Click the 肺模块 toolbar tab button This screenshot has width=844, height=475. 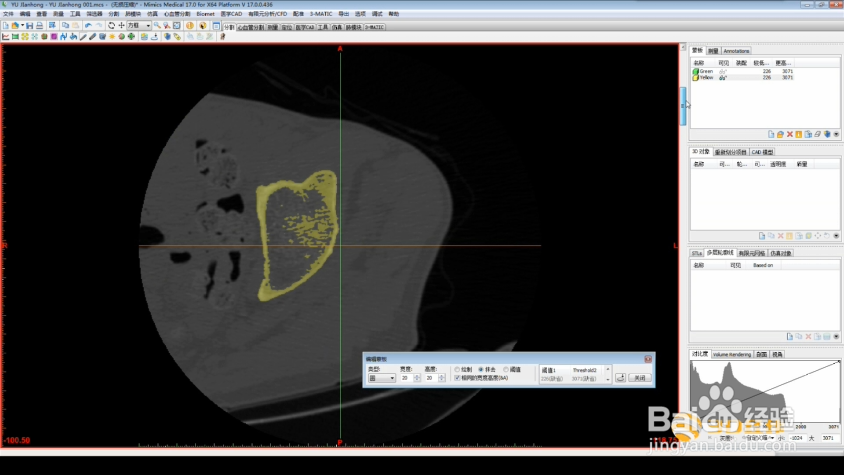354,27
